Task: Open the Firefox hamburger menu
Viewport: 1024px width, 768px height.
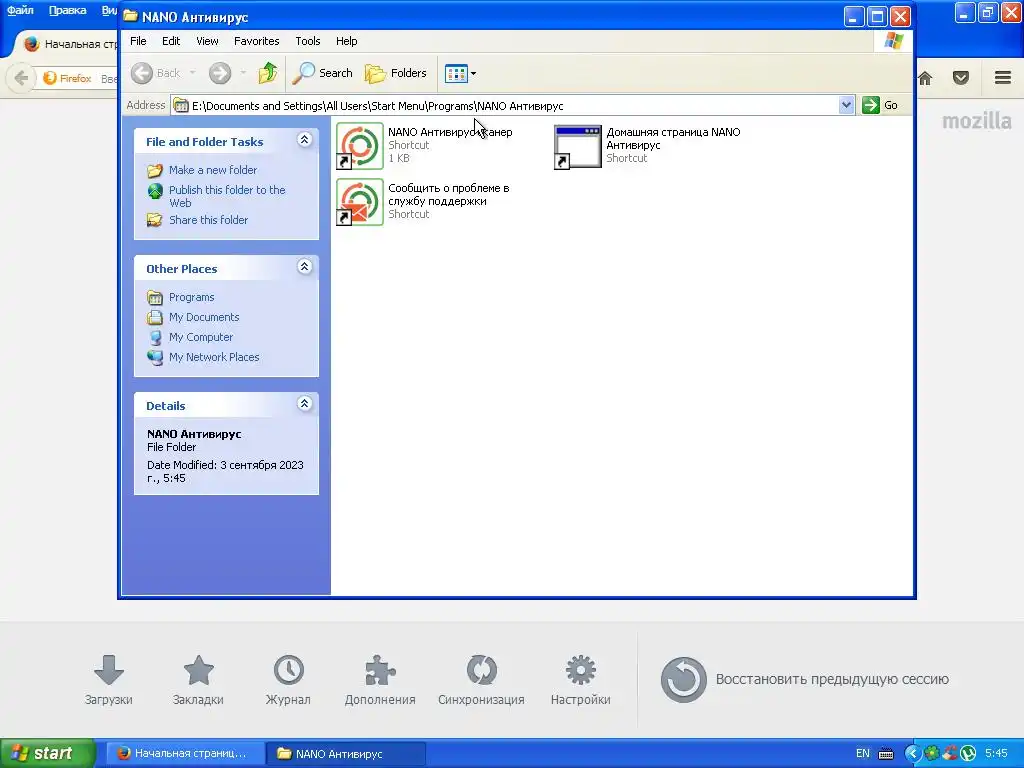Action: pyautogui.click(x=1003, y=78)
